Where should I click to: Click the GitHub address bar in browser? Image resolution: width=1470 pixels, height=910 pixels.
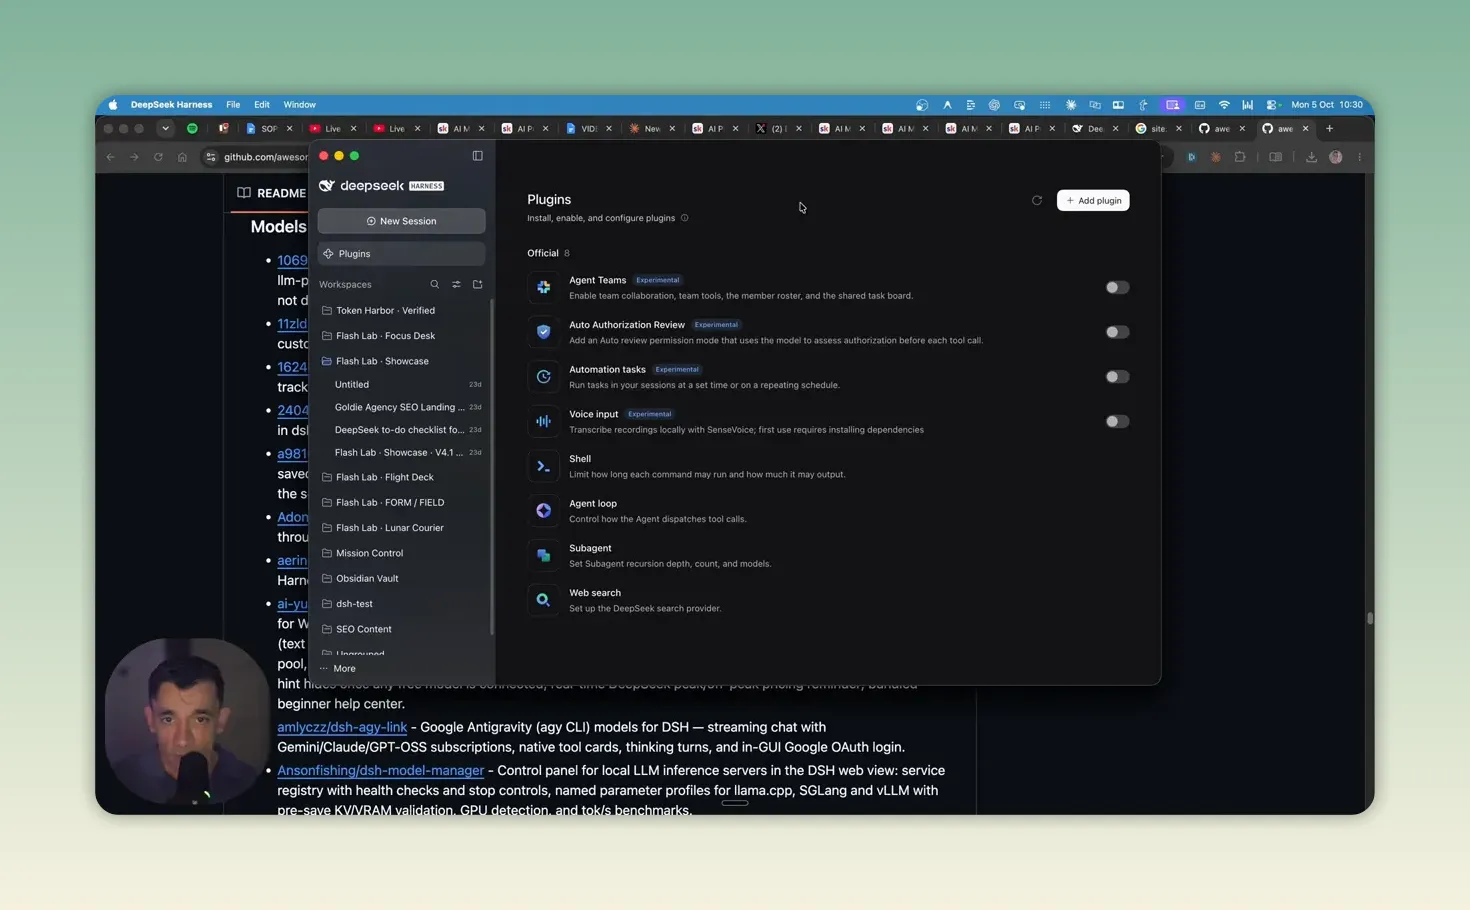point(265,157)
